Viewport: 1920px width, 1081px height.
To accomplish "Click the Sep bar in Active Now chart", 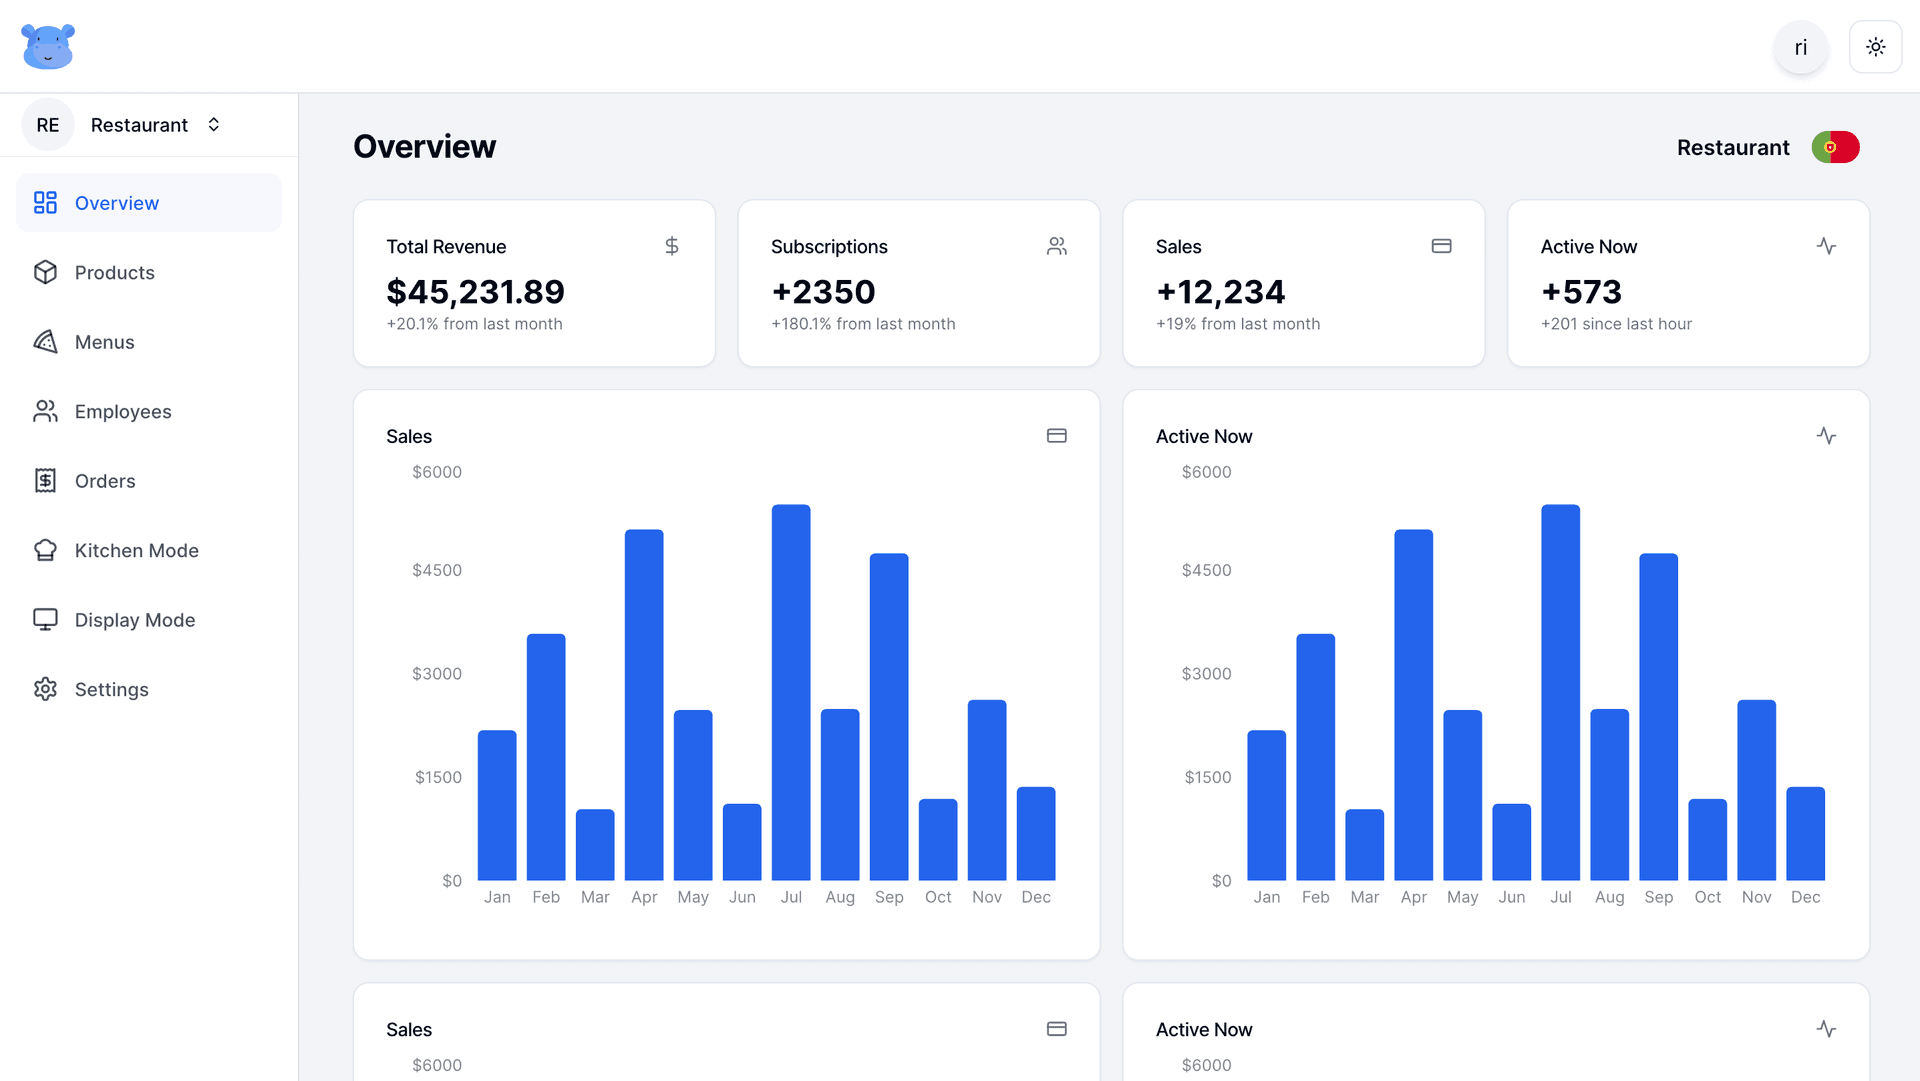I will click(x=1658, y=717).
